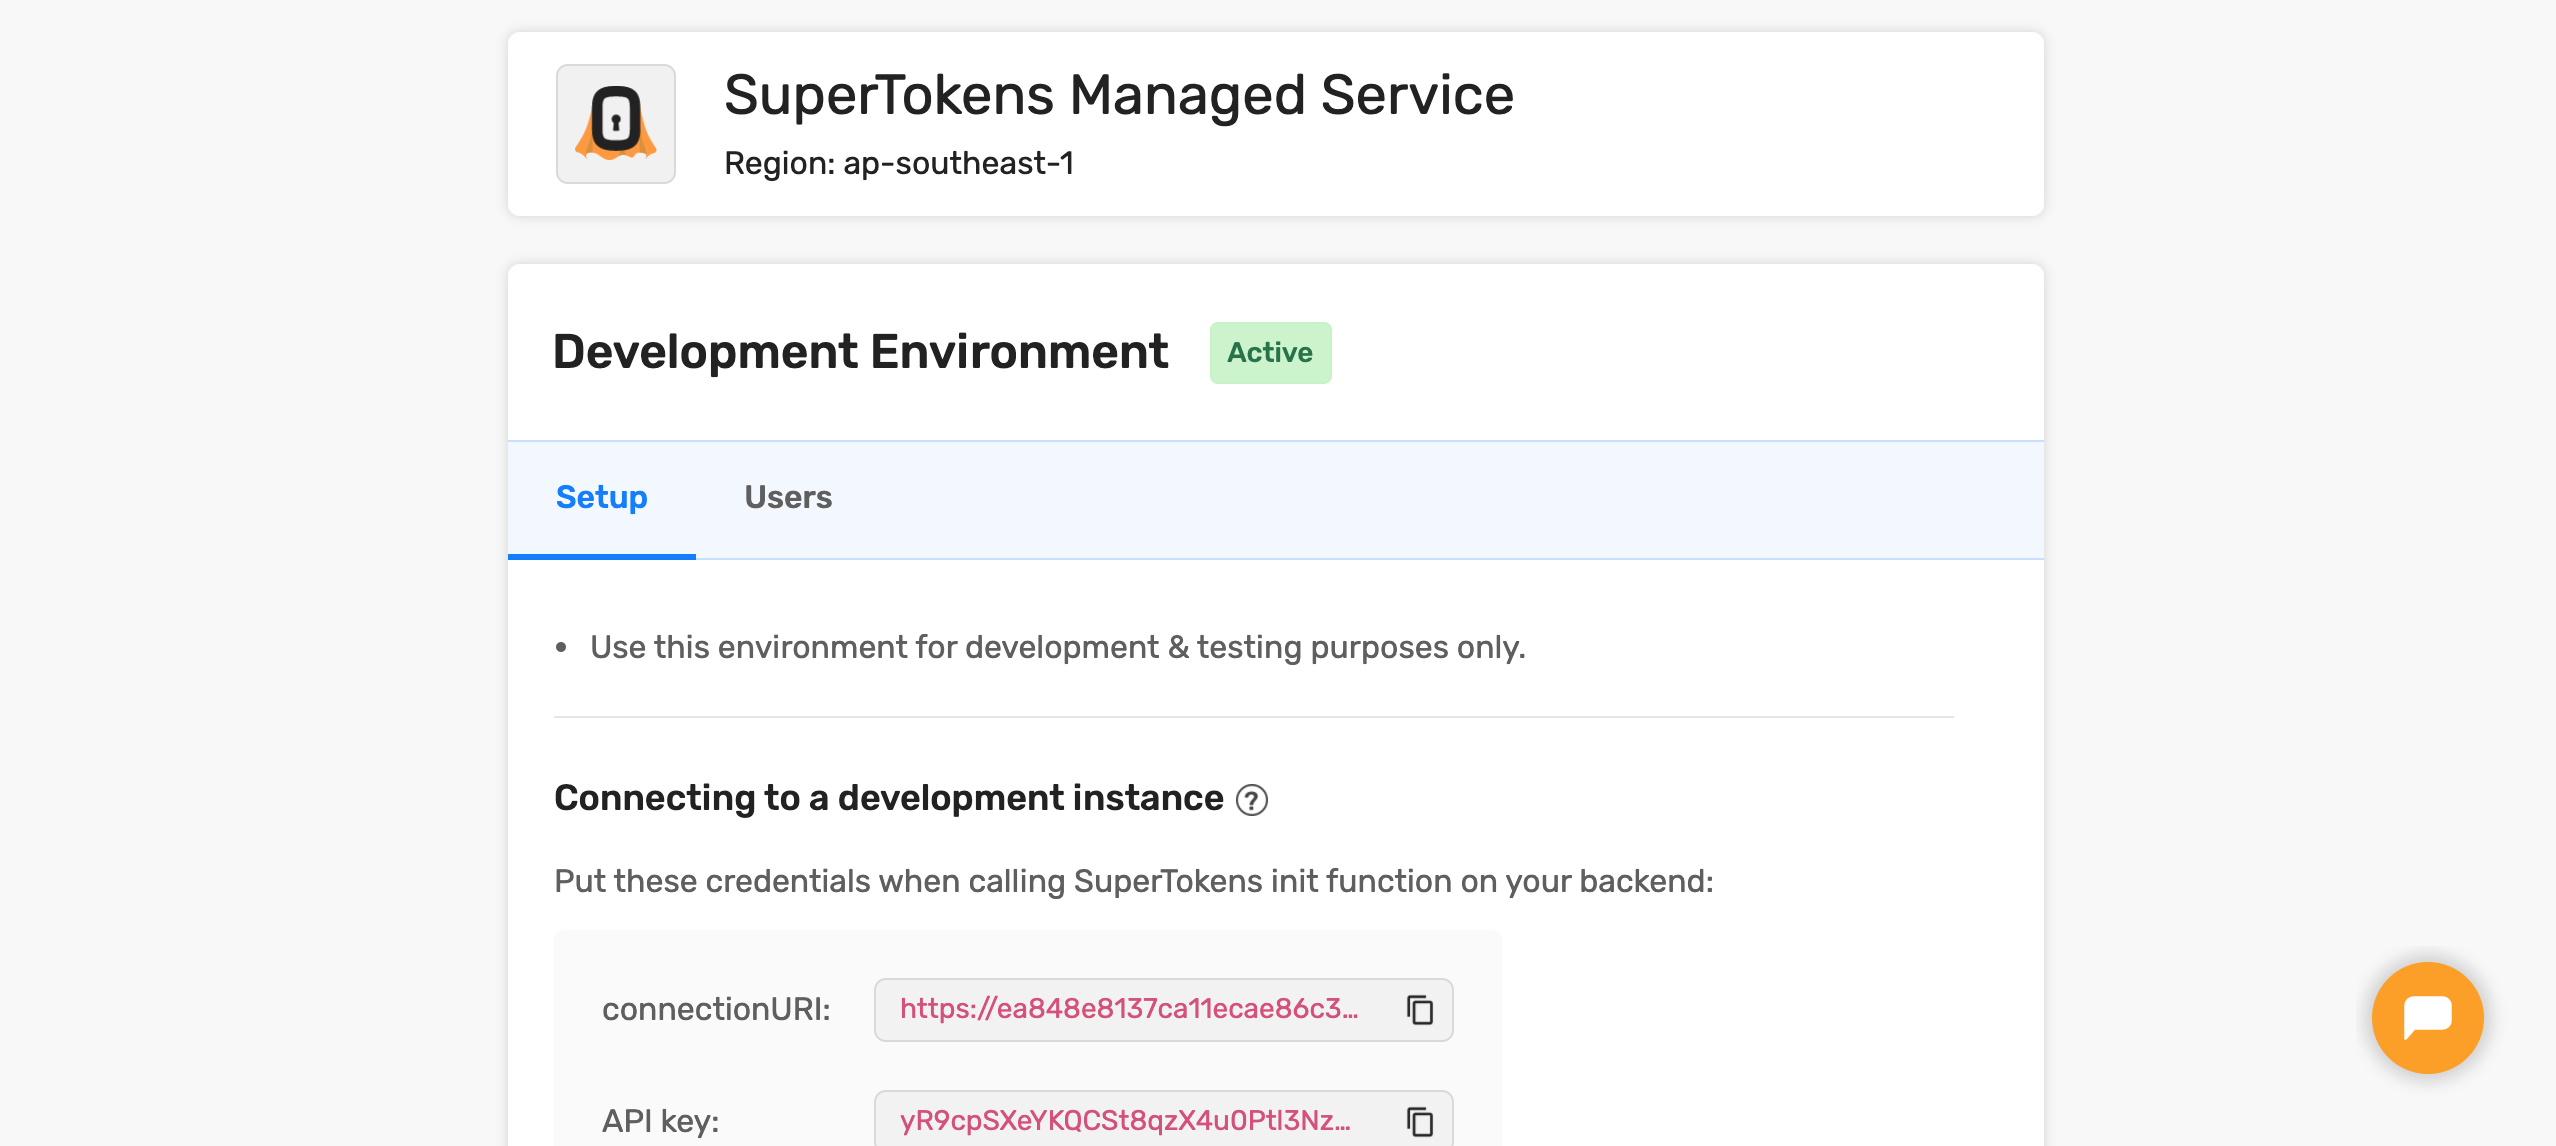Click the yR9cpSXeYKQCSt8... key text
The height and width of the screenshot is (1146, 2556).
pos(1124,1121)
